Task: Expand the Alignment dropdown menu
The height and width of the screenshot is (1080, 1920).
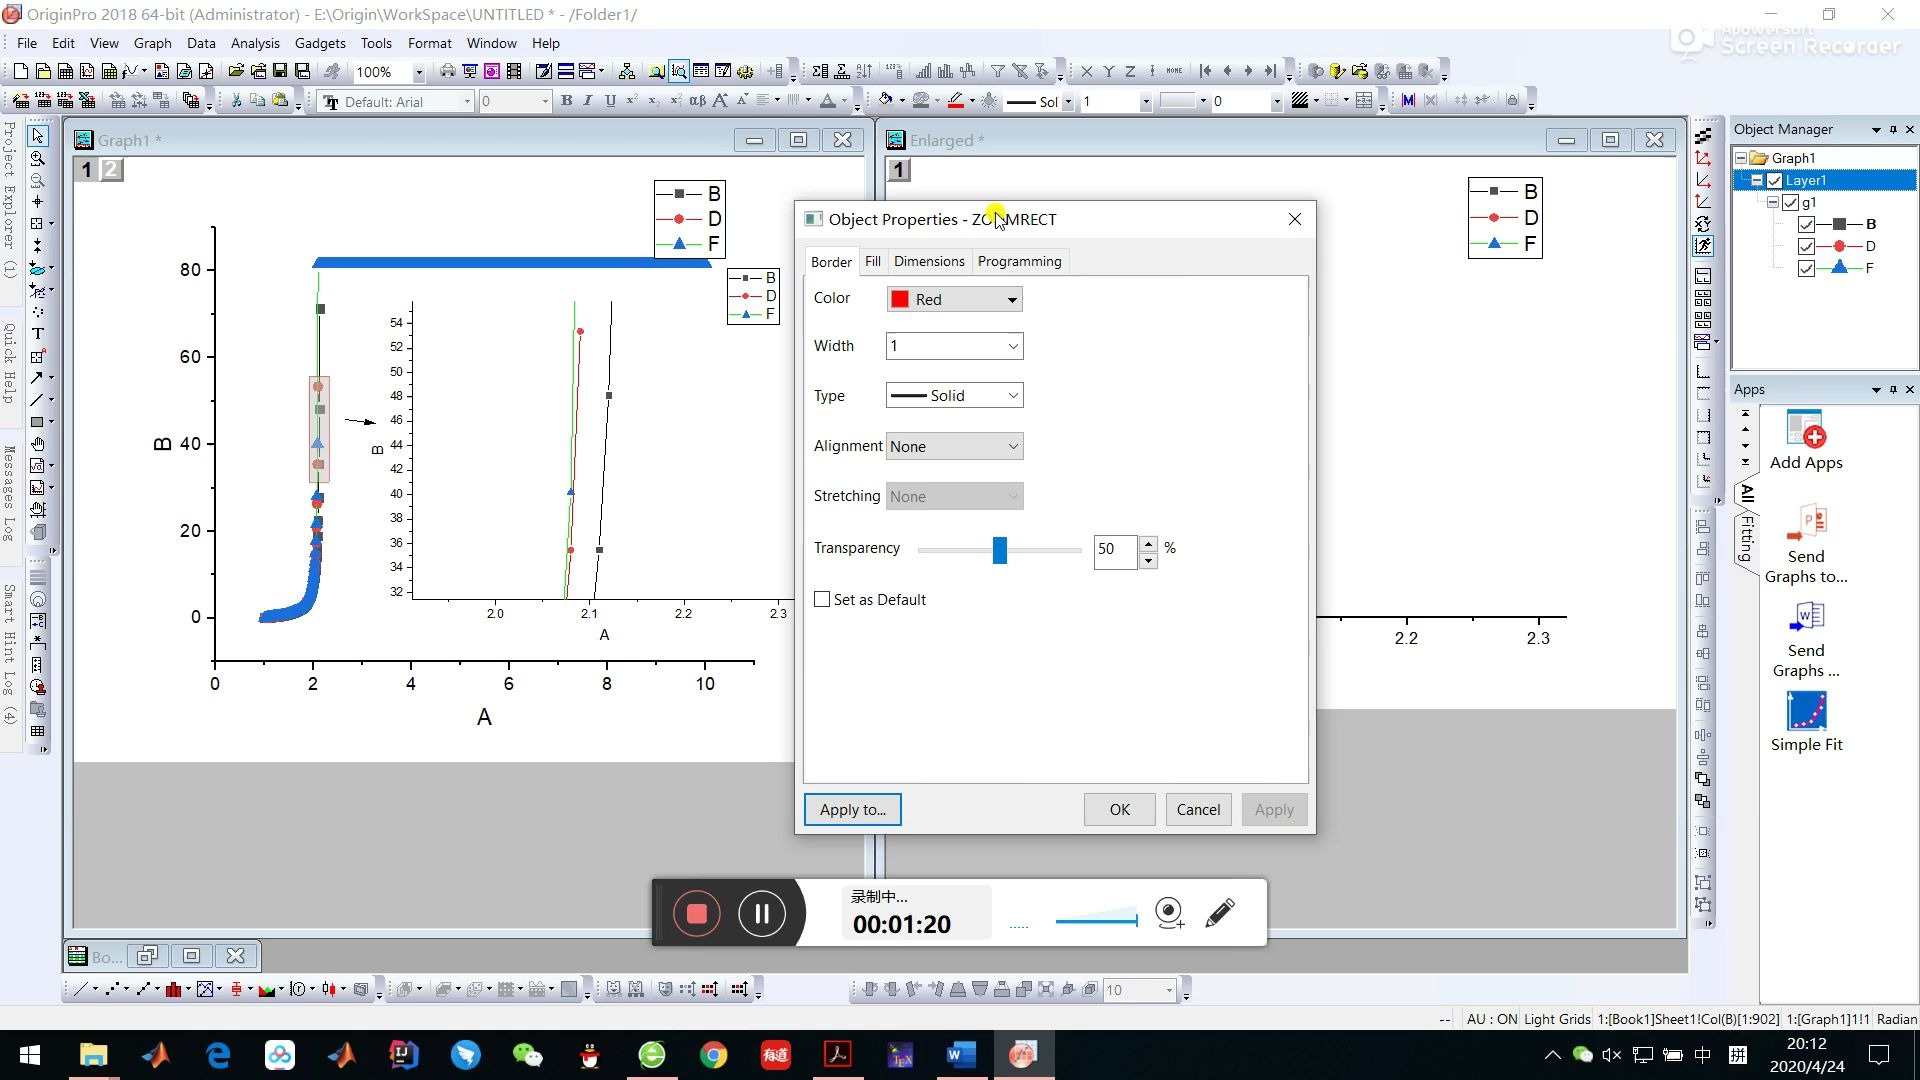Action: click(x=1014, y=446)
